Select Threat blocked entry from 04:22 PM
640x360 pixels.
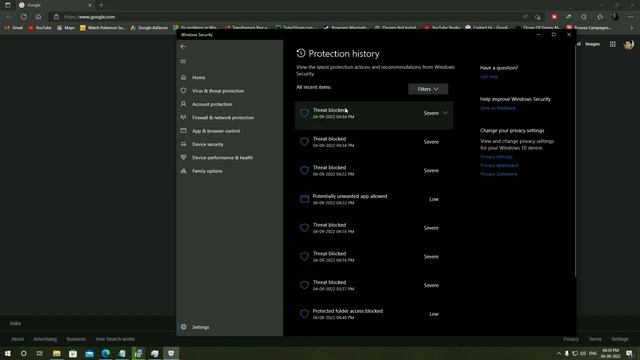coord(374,171)
